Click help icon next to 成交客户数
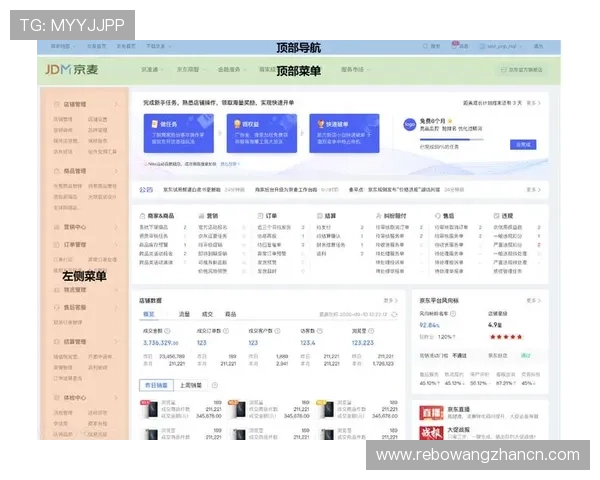Screen dimensions: 600x480 pos(277,331)
